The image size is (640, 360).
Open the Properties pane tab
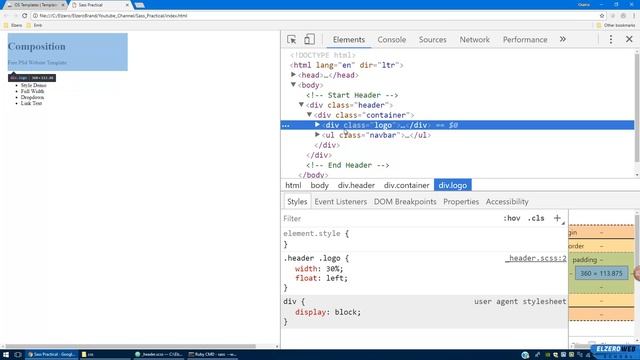coord(461,202)
